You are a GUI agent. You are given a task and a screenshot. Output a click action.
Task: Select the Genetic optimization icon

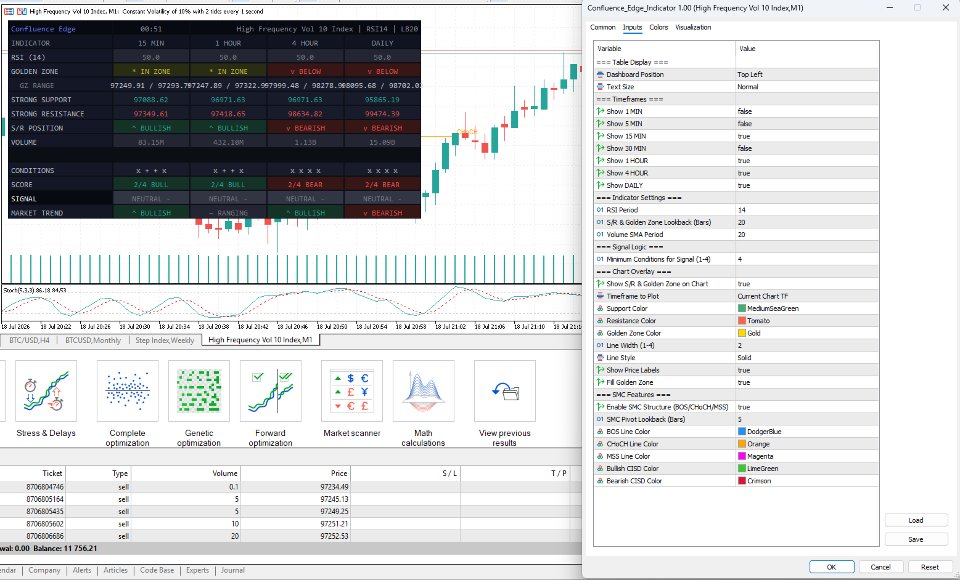pos(199,391)
